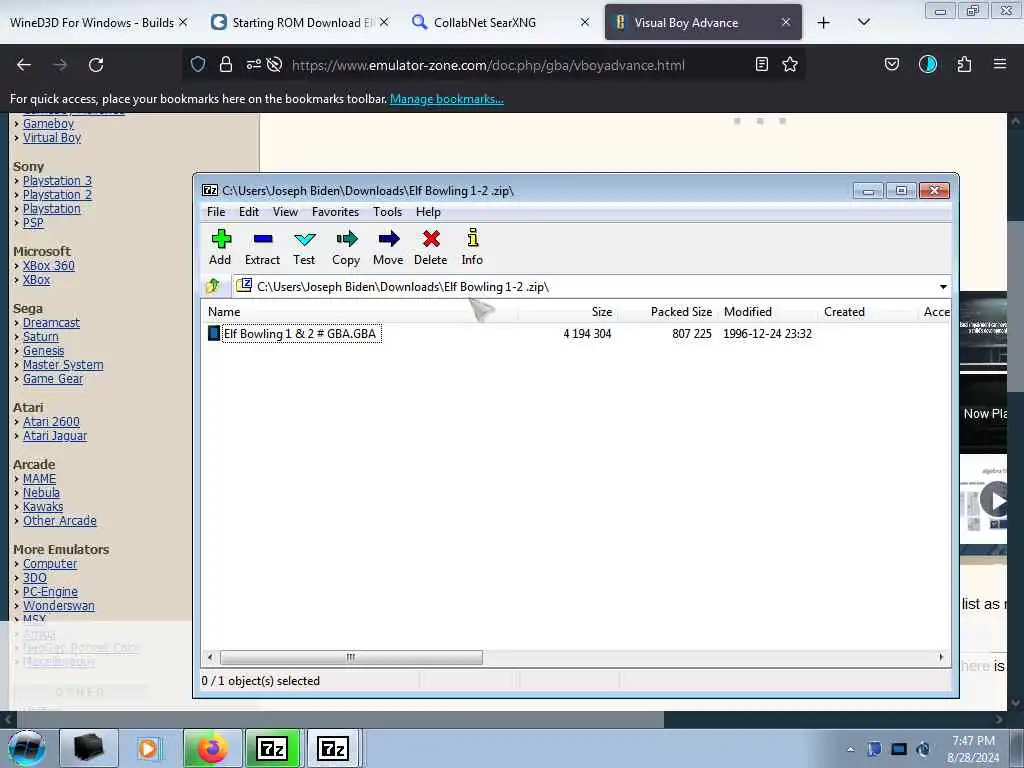This screenshot has width=1024, height=768.
Task: Open the 7-Zip Help menu
Action: (x=428, y=212)
